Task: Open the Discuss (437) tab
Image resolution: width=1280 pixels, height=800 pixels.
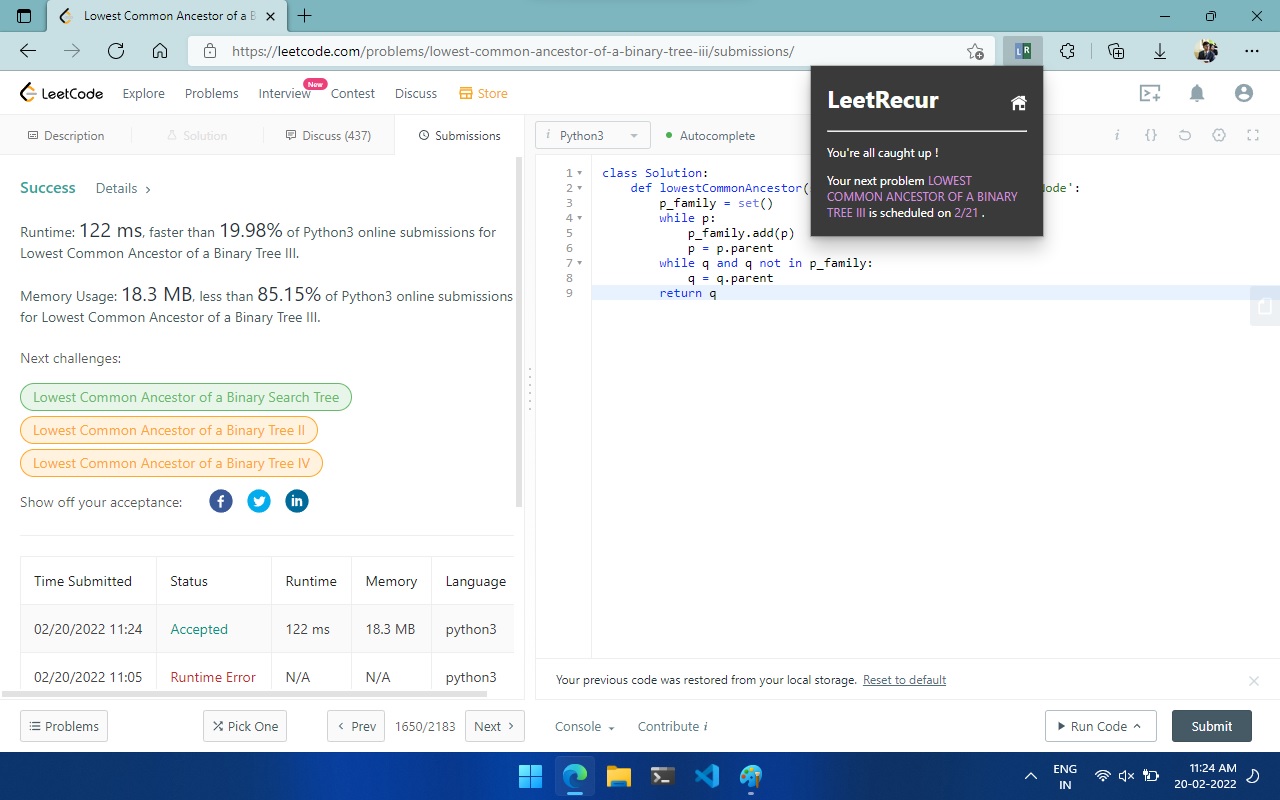Action: [x=328, y=136]
